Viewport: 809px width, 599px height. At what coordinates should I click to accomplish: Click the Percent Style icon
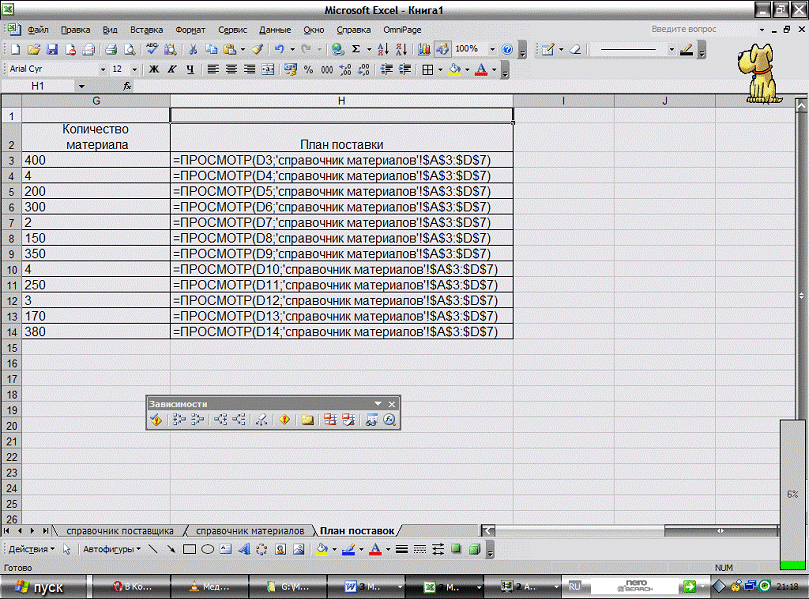(309, 69)
